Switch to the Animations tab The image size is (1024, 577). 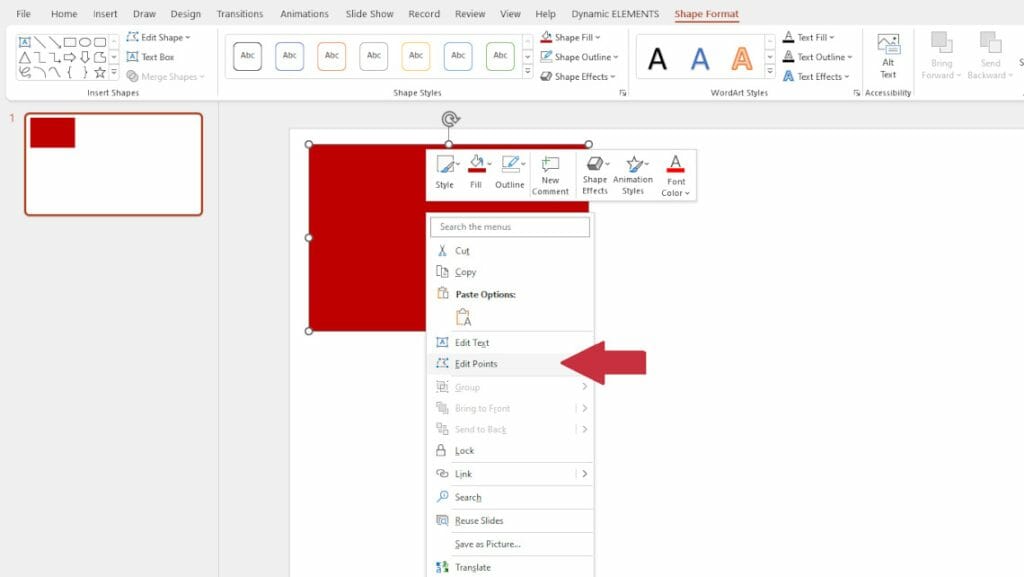[x=304, y=14]
